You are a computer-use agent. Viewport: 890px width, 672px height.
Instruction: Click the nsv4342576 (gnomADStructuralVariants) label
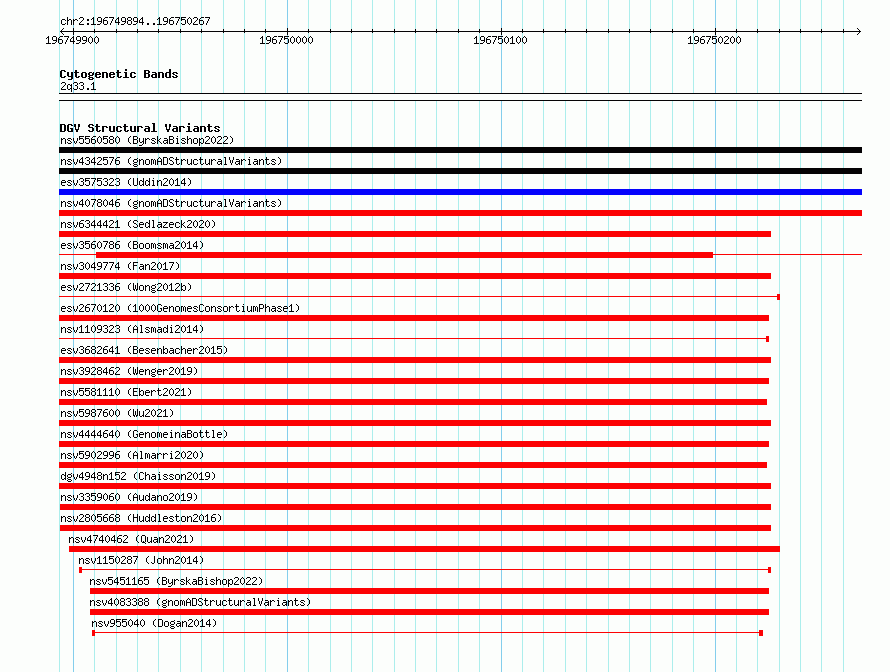(x=171, y=161)
